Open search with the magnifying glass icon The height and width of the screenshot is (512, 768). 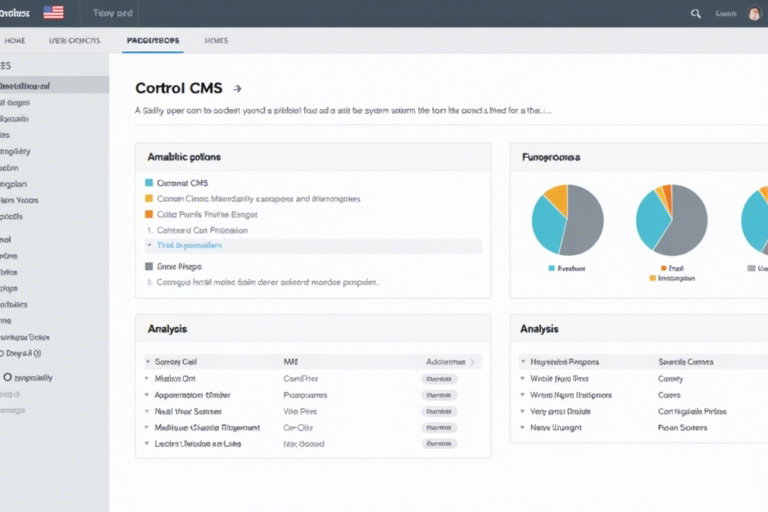tap(696, 14)
